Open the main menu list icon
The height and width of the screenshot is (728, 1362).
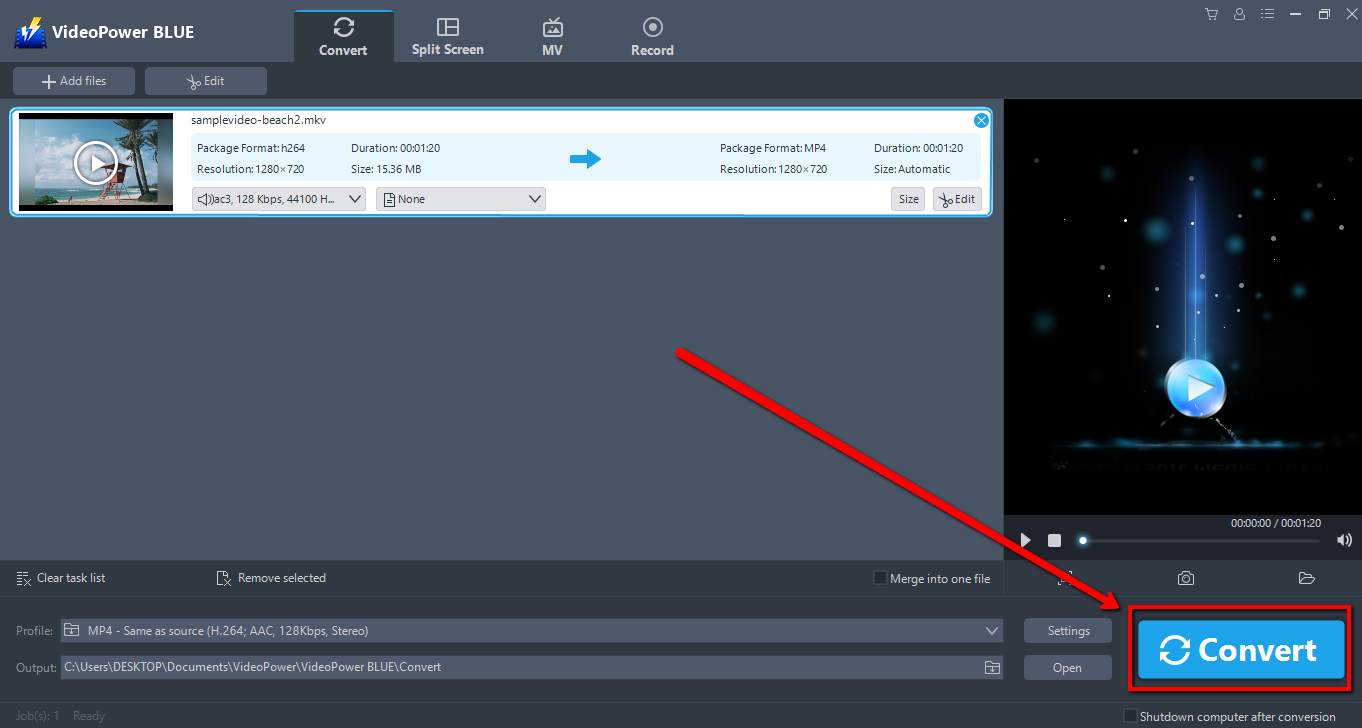tap(1267, 14)
